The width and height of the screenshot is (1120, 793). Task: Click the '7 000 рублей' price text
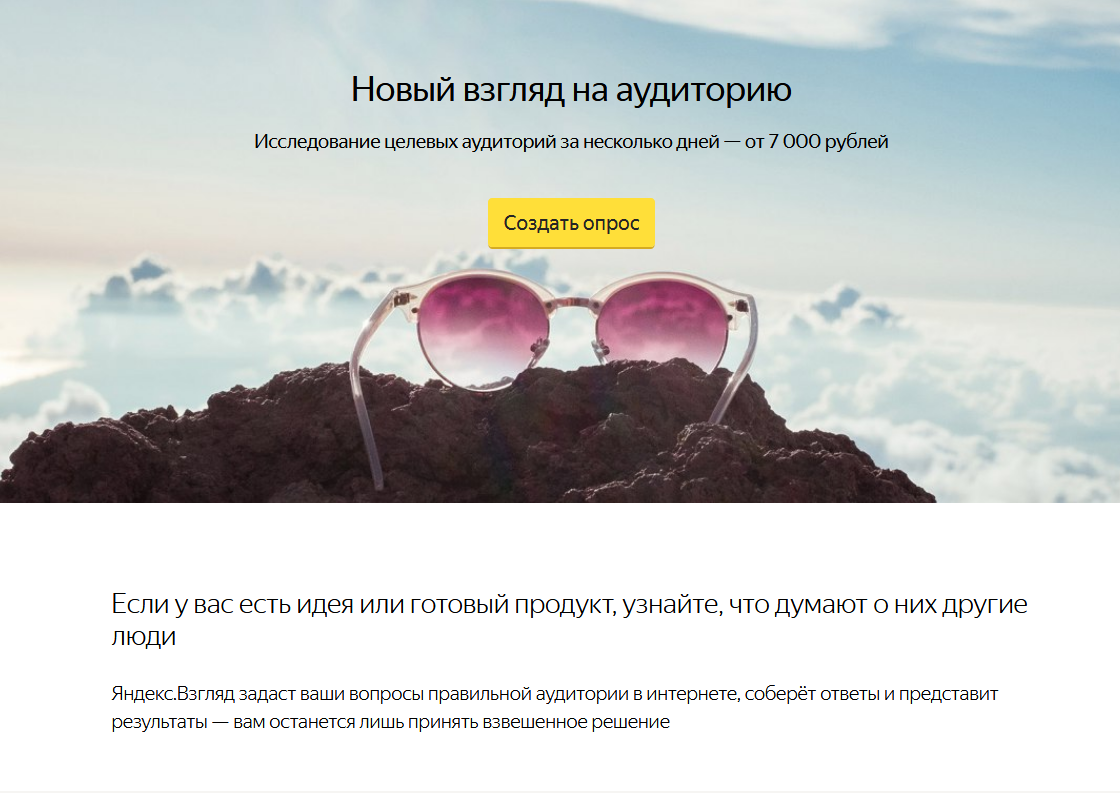pos(828,141)
